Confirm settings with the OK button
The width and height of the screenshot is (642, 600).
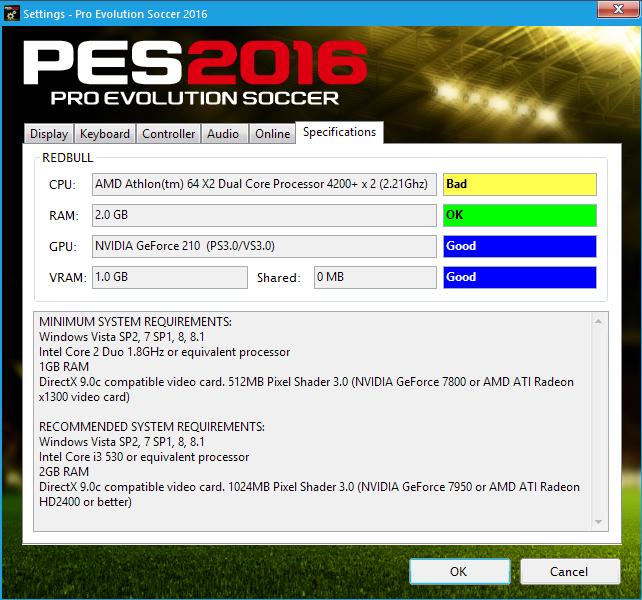coord(459,571)
